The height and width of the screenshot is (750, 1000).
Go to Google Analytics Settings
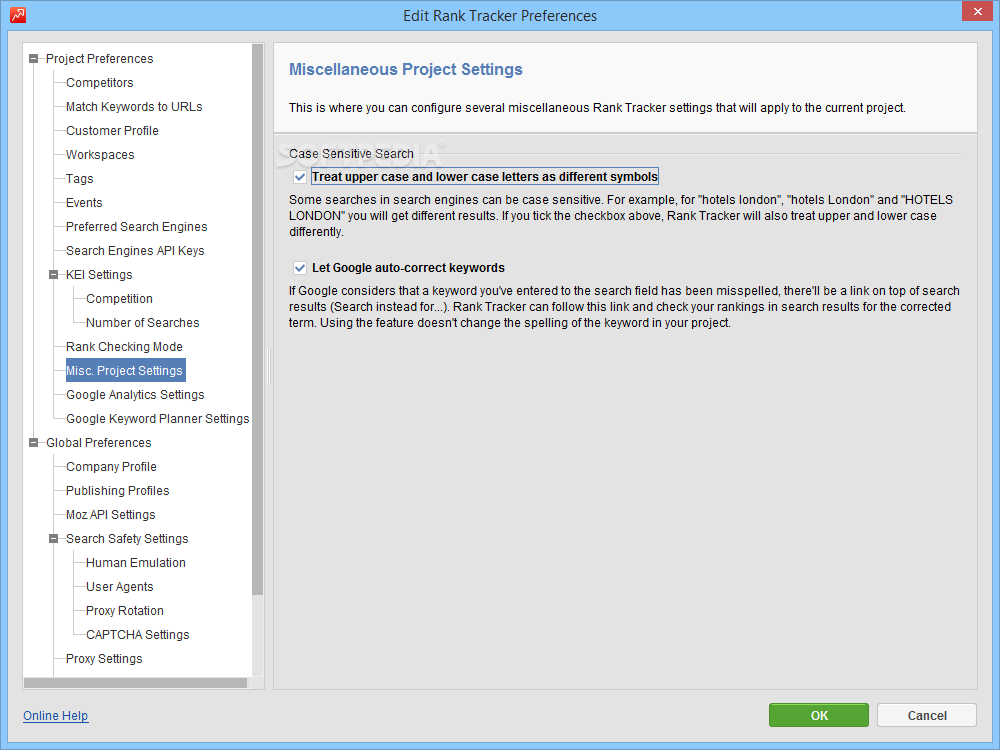pos(135,395)
